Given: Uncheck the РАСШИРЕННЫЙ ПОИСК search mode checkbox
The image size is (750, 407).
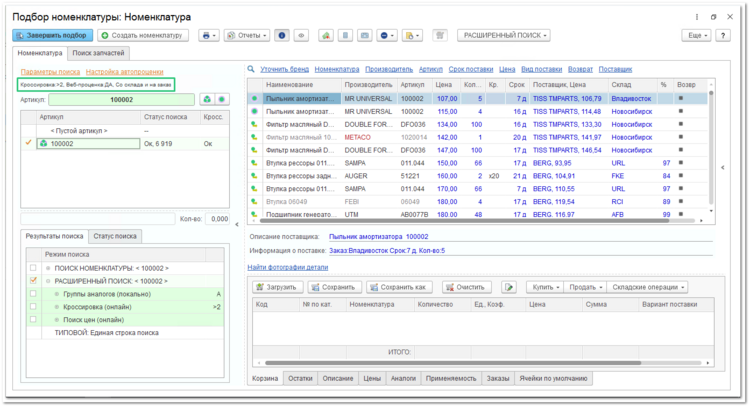Looking at the screenshot, I should [33, 281].
